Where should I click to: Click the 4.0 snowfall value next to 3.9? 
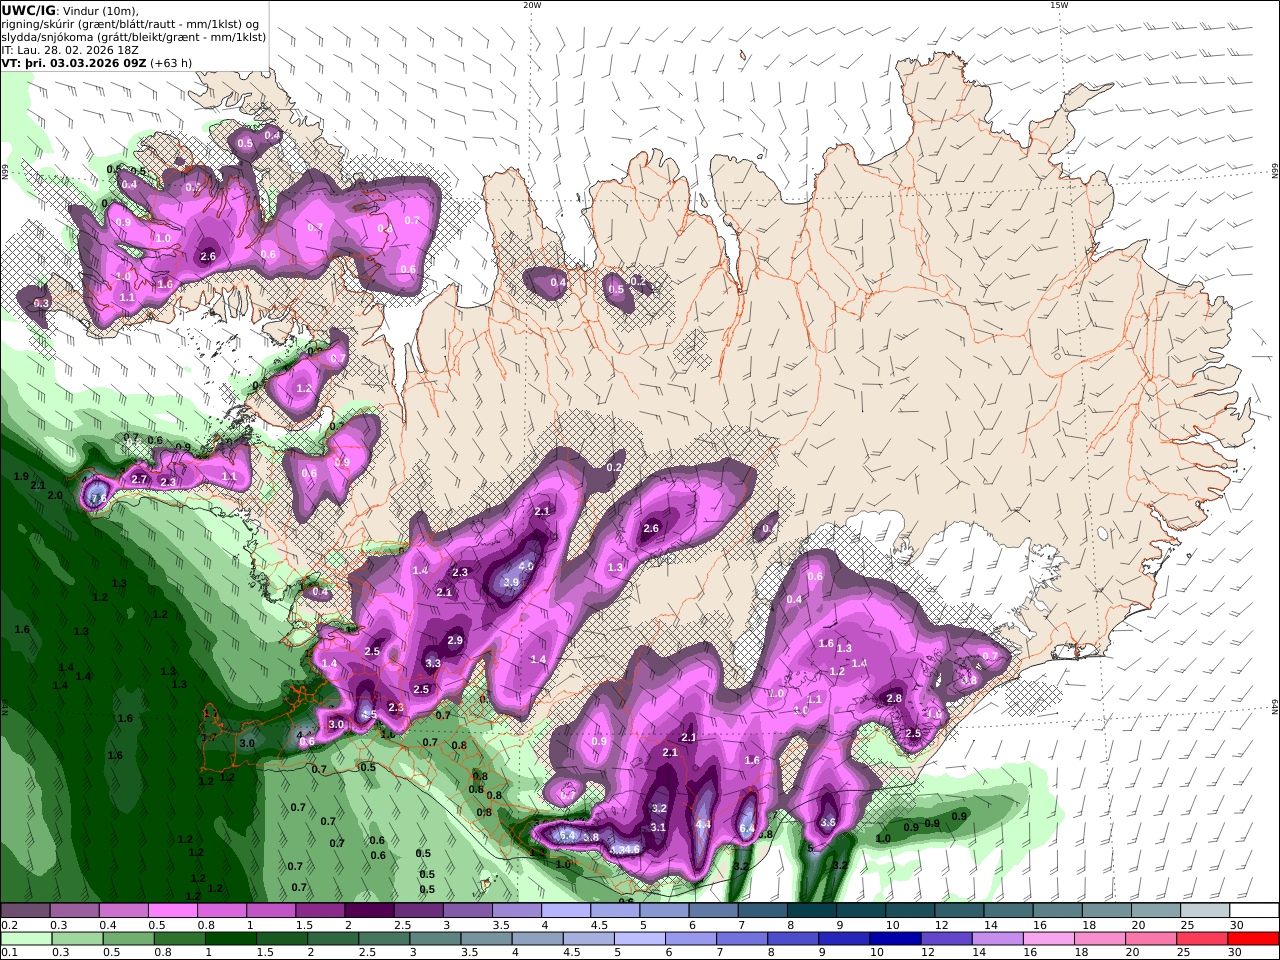(526, 566)
